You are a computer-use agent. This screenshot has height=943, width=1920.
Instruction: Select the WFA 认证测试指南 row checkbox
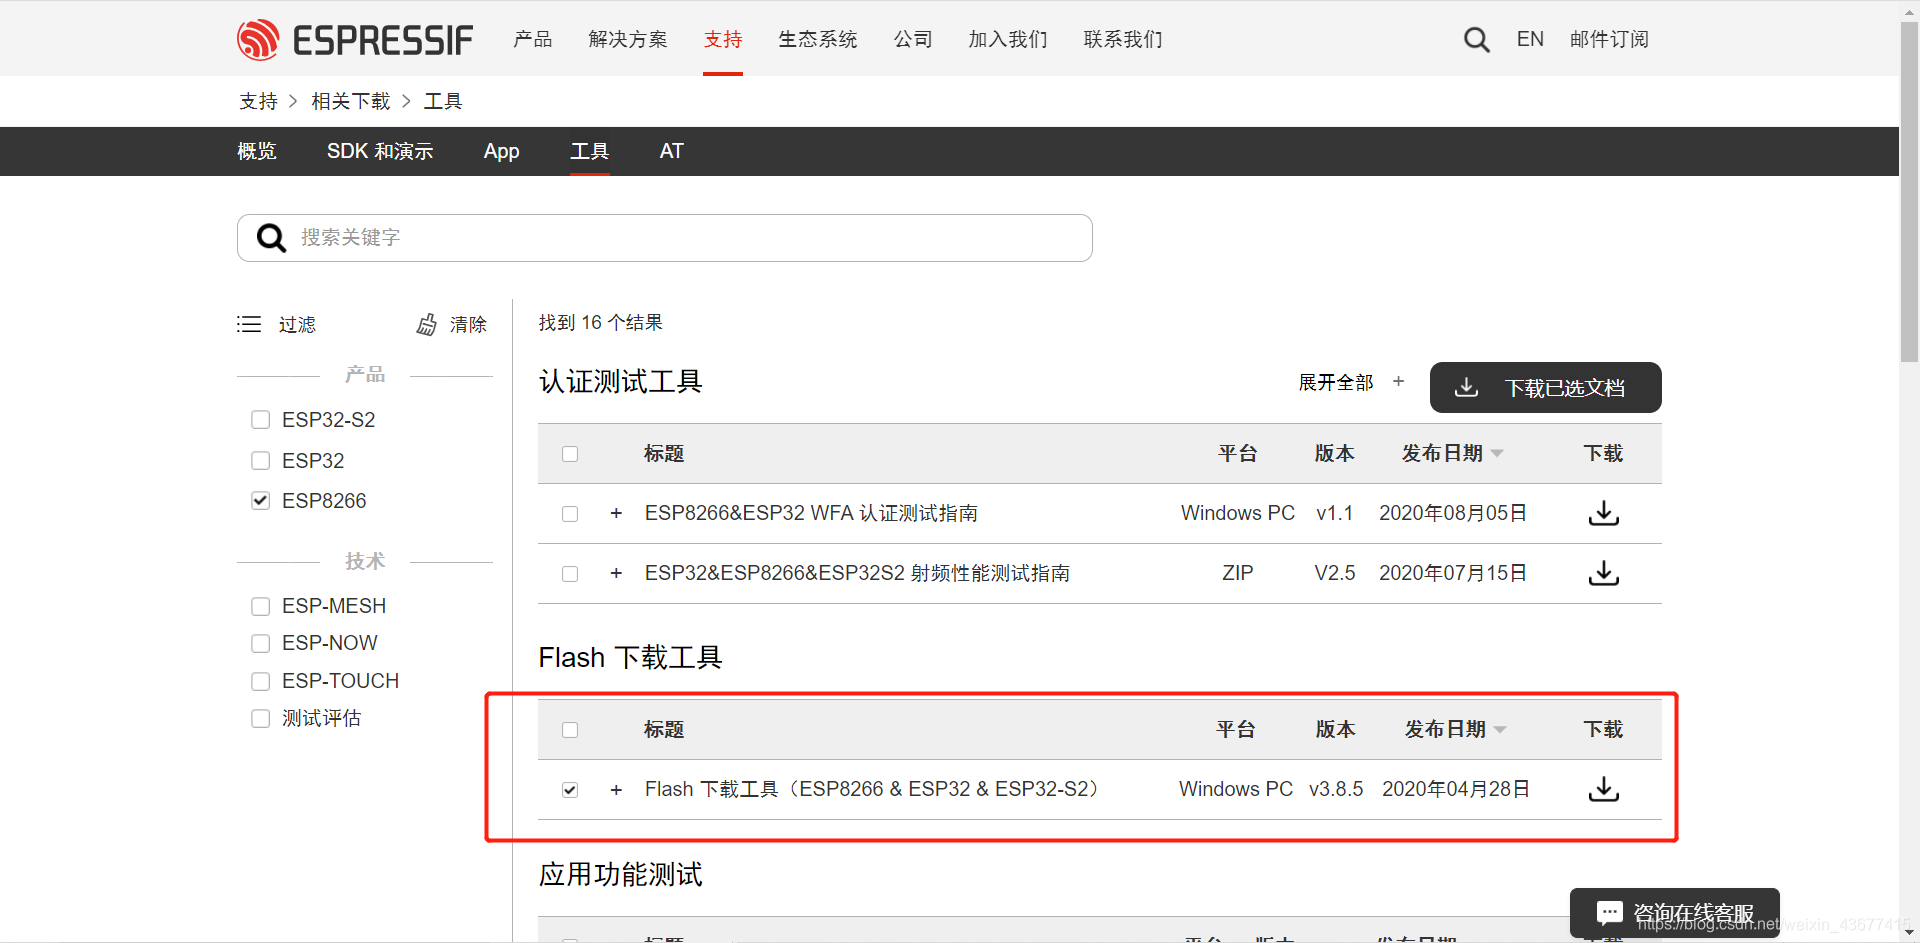pyautogui.click(x=570, y=514)
